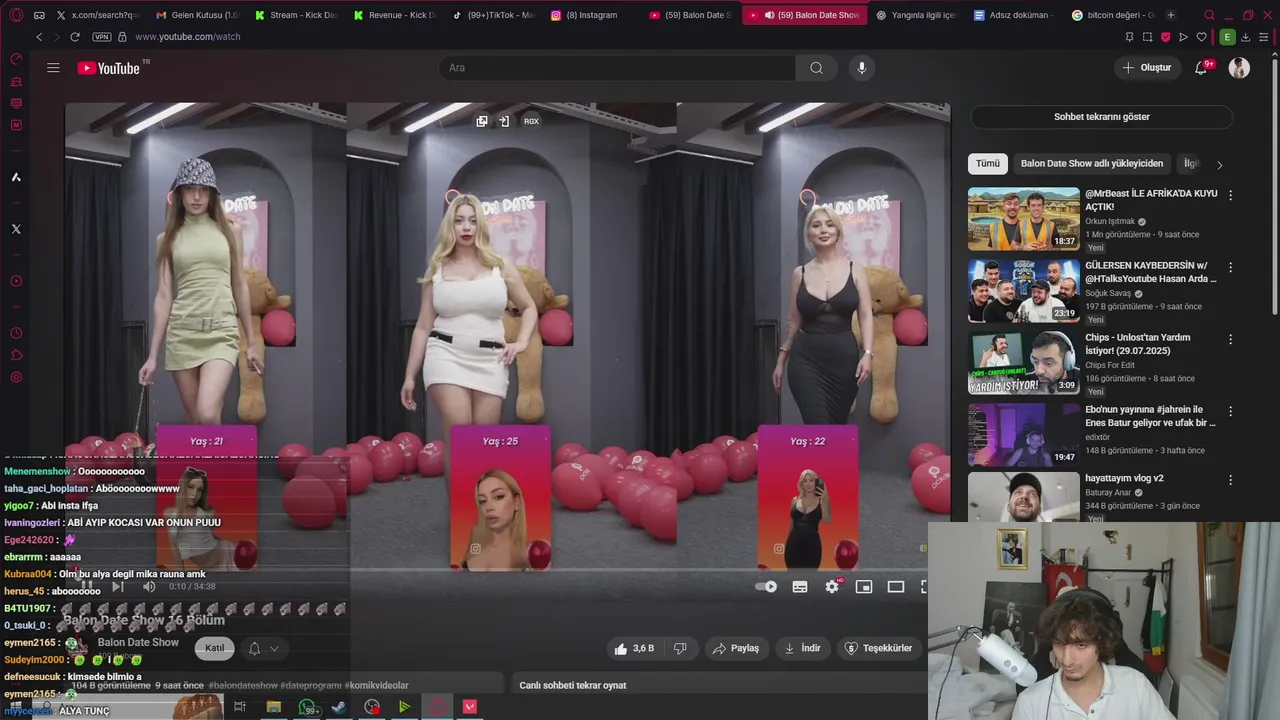This screenshot has width=1280, height=720.
Task: Go back with the browser back arrow
Action: tap(39, 37)
